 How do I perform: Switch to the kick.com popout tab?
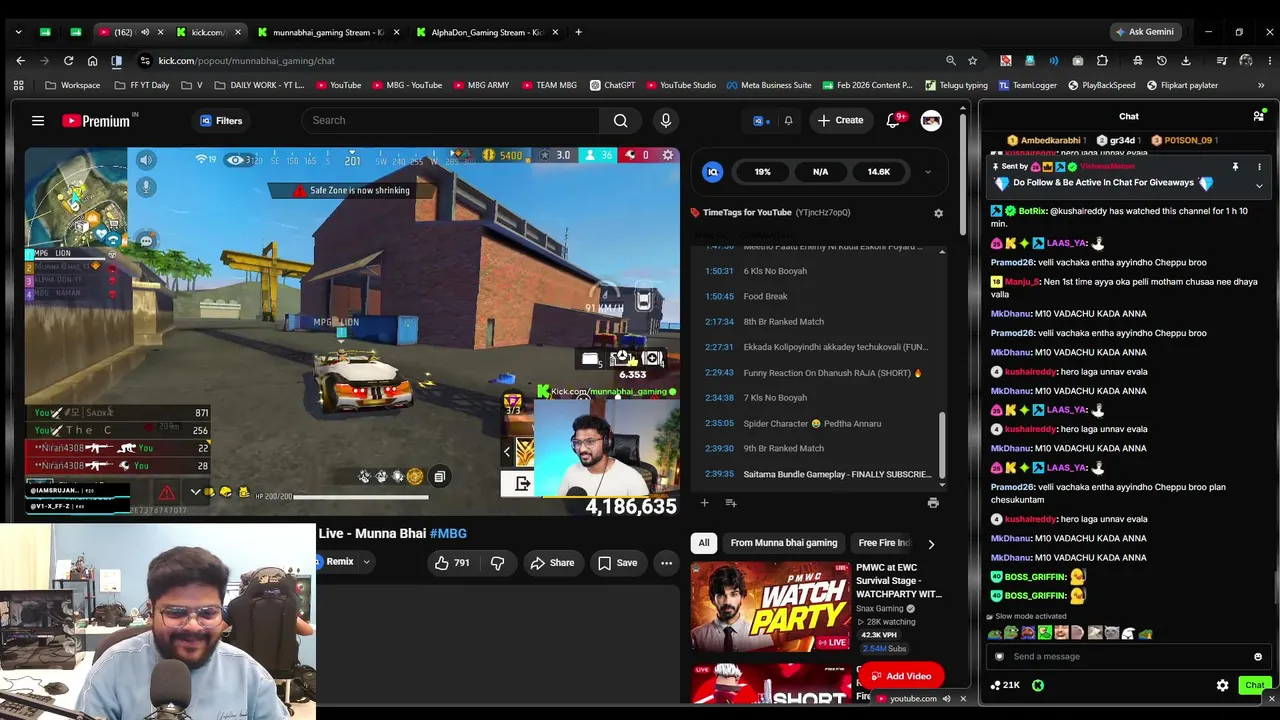pos(208,32)
